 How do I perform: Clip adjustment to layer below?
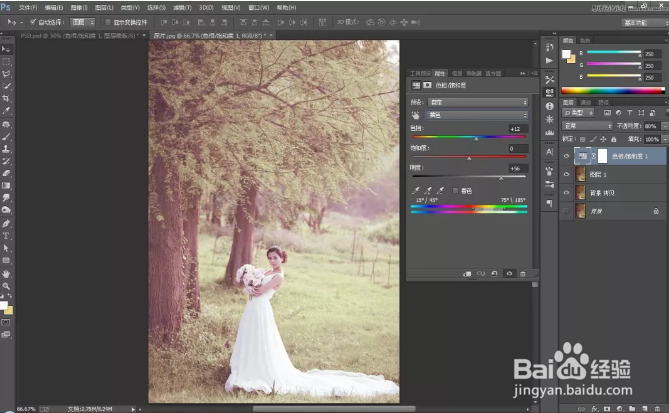pos(467,273)
